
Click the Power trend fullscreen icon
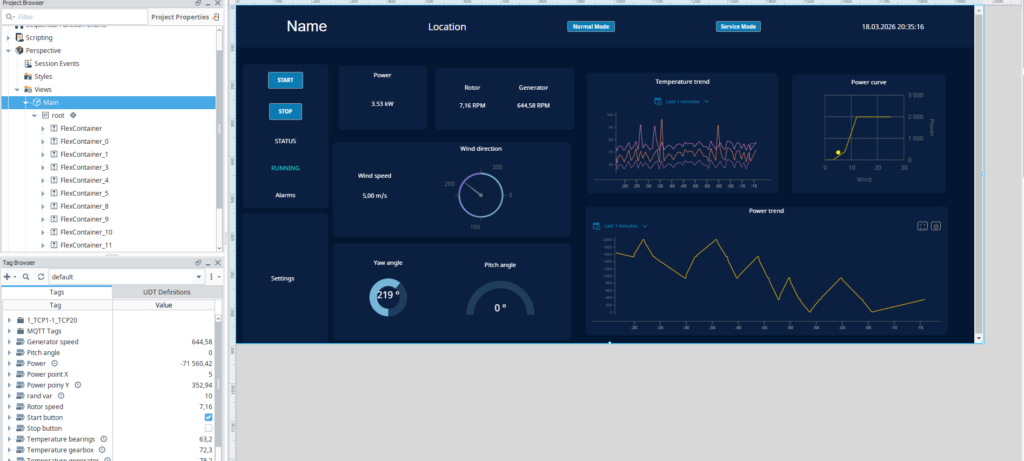(x=922, y=226)
